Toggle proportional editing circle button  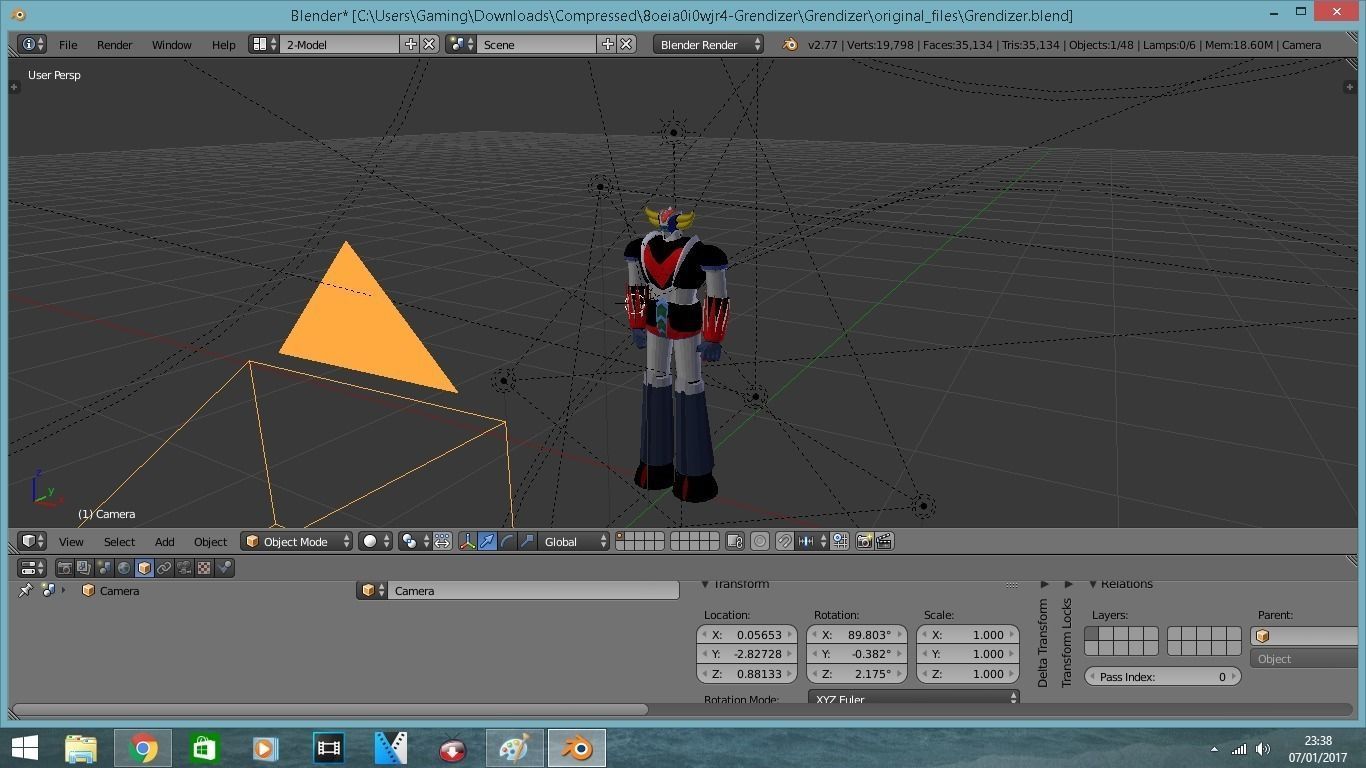[x=760, y=542]
